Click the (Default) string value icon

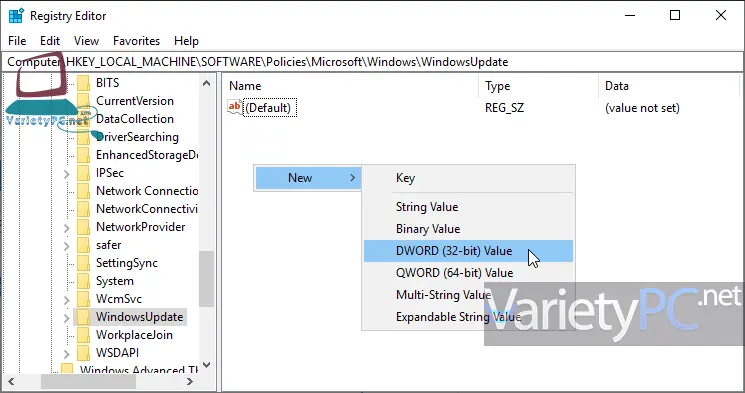(x=235, y=107)
